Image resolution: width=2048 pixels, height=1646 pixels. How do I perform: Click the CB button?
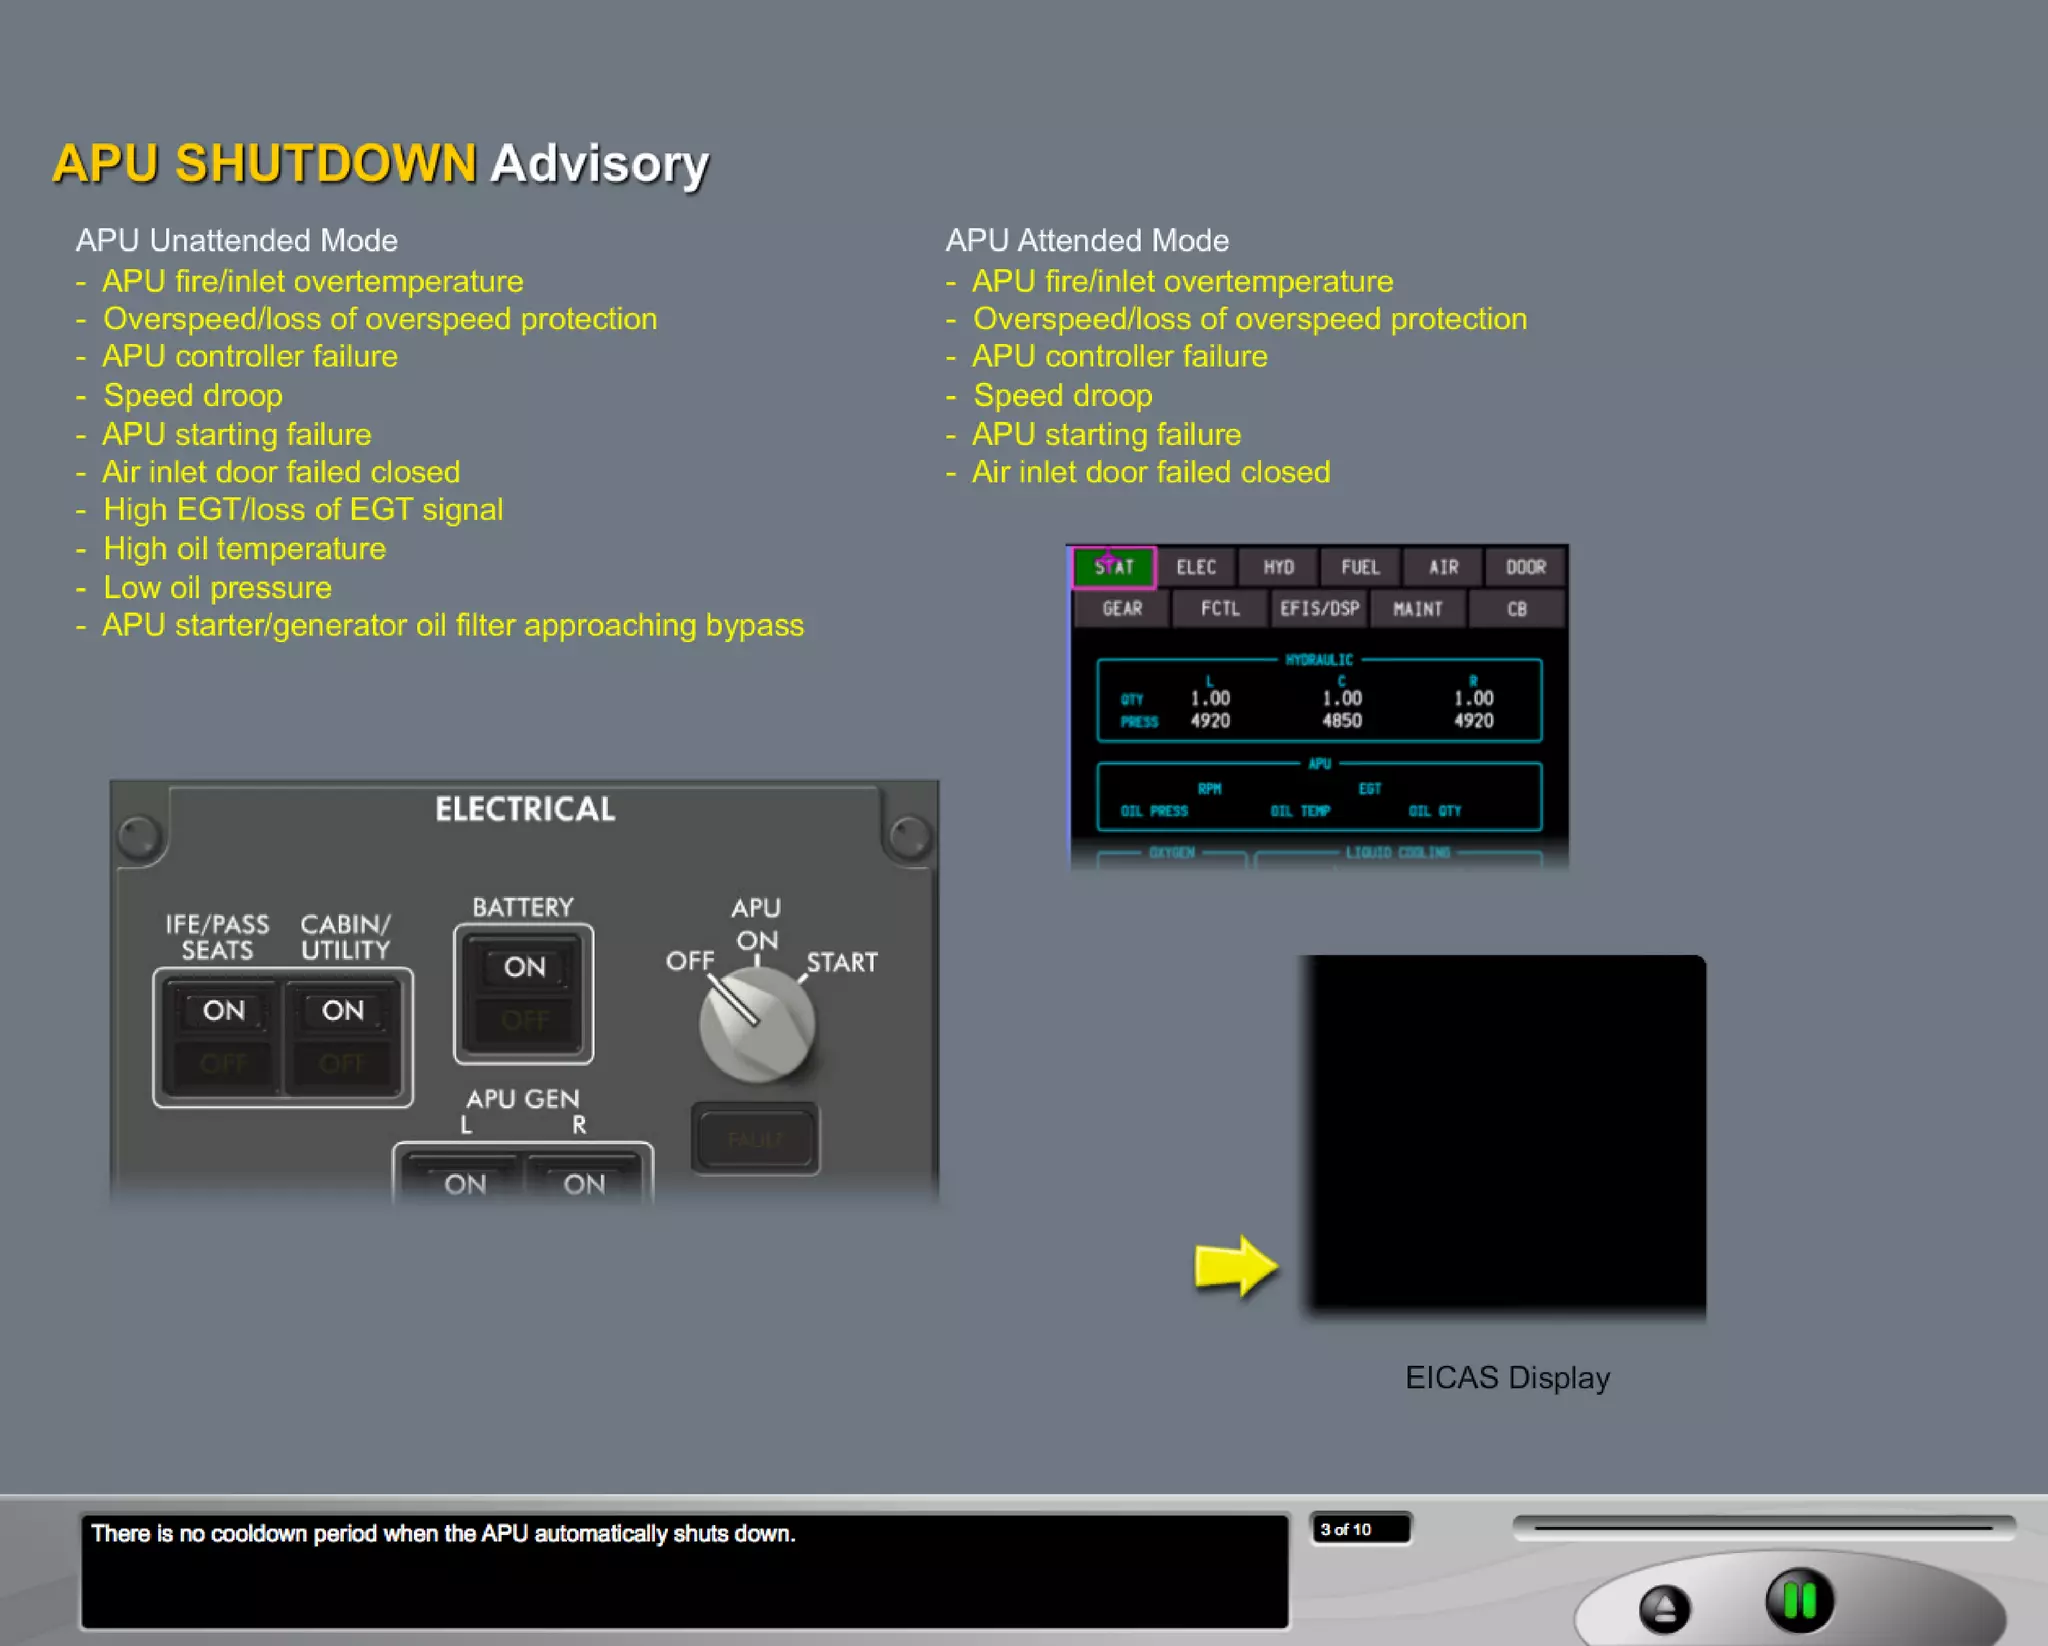click(1516, 608)
